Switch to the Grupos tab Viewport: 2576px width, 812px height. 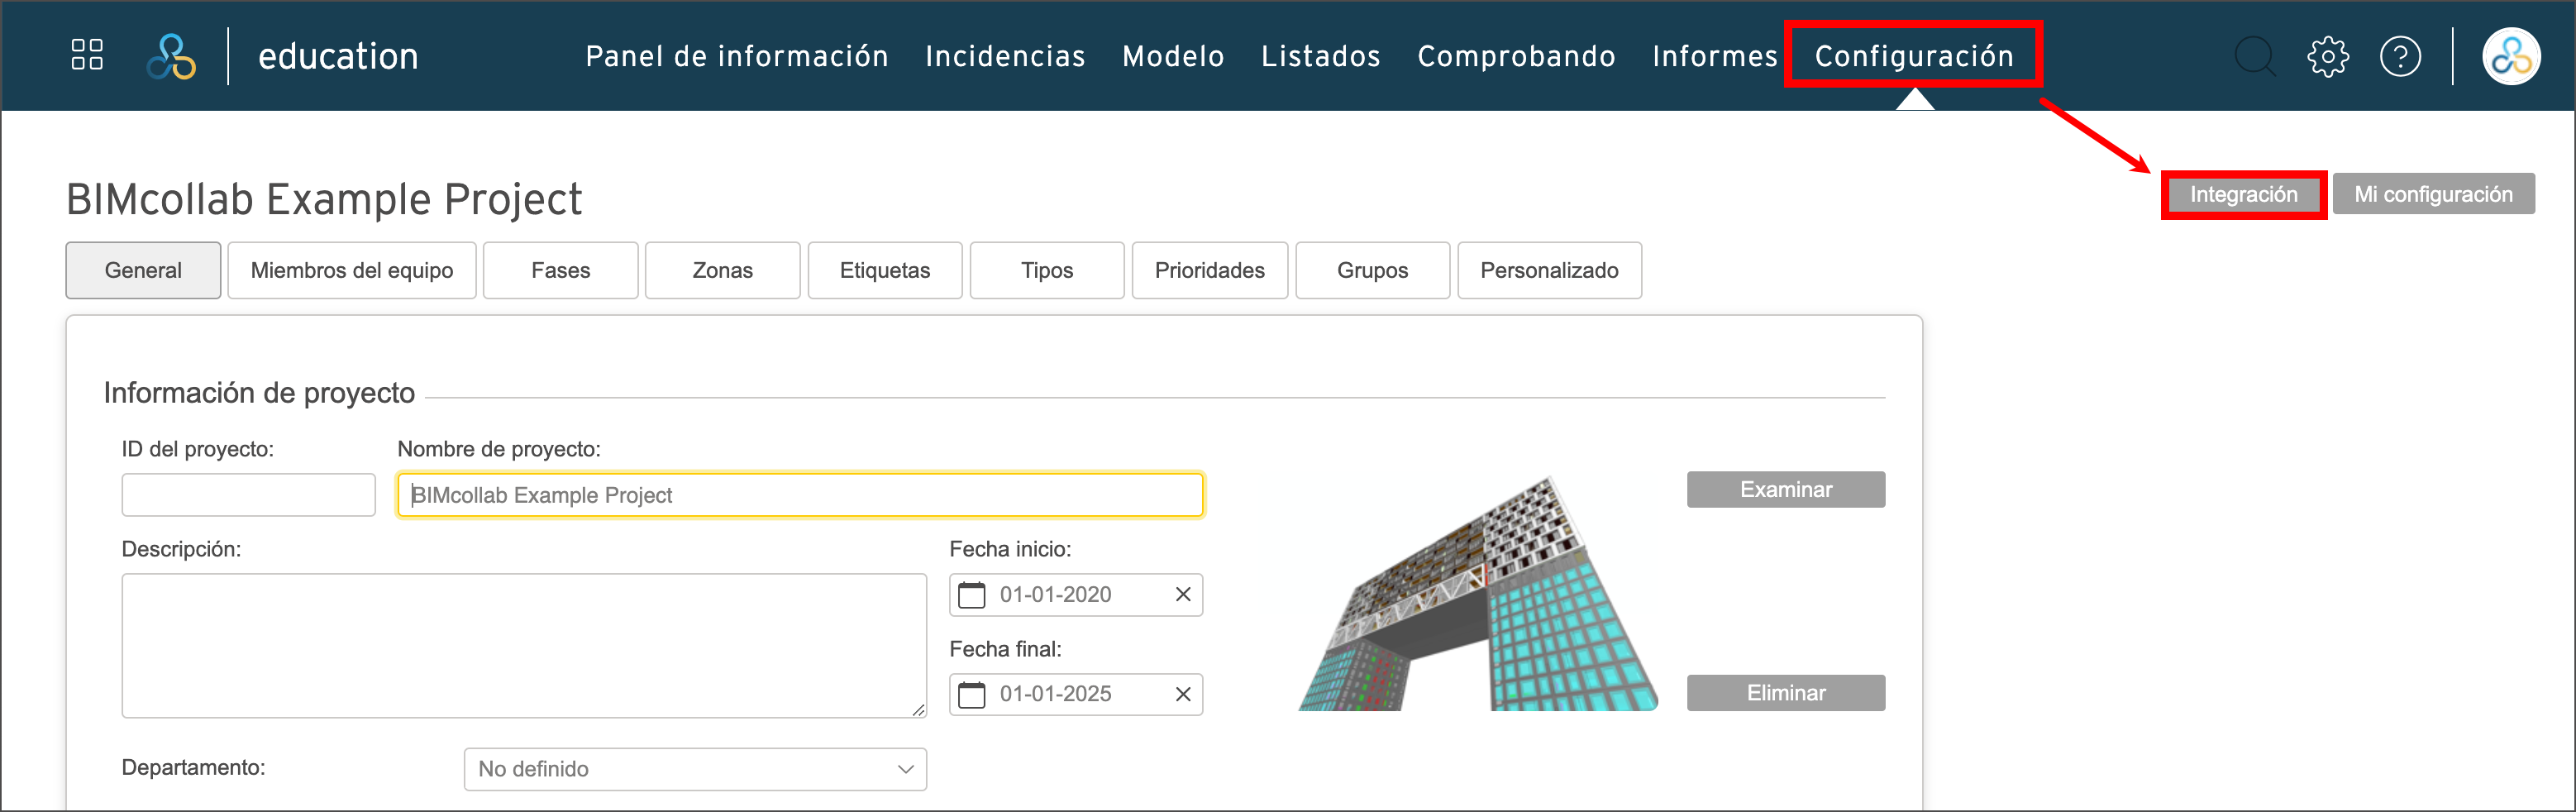coord(1373,270)
